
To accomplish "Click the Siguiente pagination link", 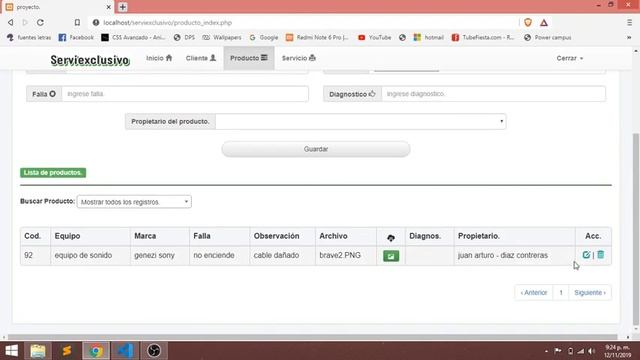I will (590, 293).
